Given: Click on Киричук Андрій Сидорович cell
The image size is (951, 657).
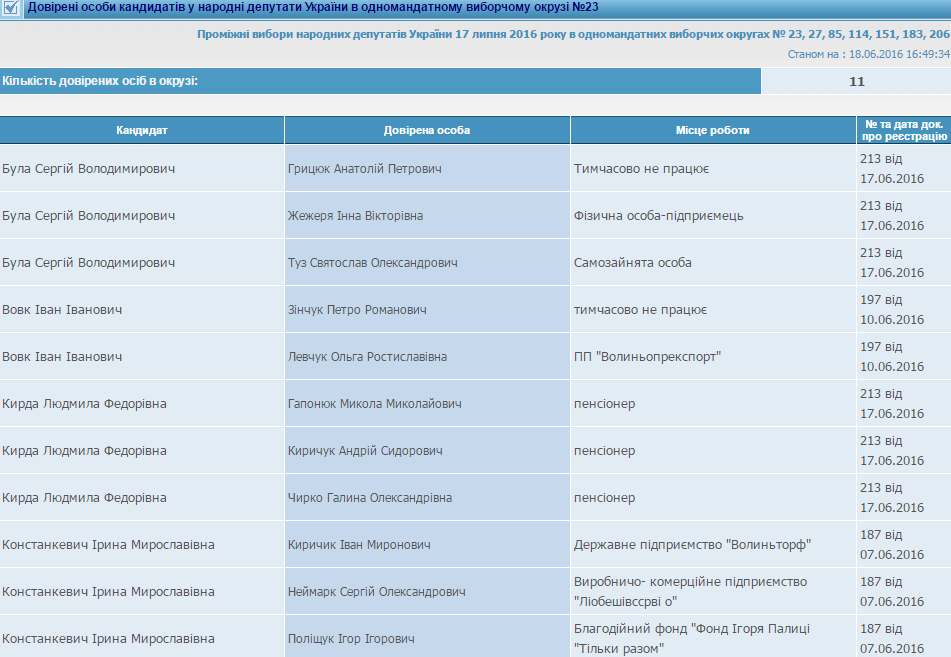Looking at the screenshot, I should point(365,451).
